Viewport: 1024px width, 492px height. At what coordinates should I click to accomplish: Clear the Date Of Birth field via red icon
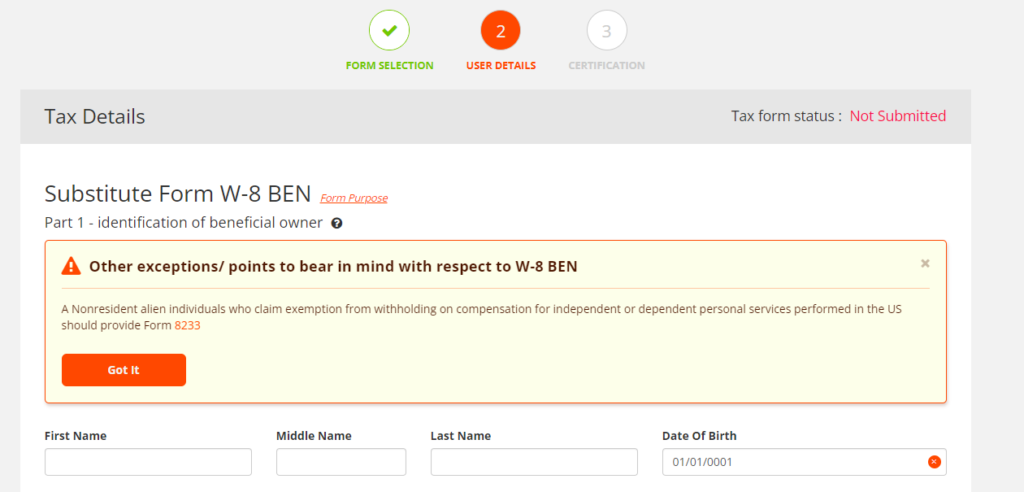[x=934, y=462]
